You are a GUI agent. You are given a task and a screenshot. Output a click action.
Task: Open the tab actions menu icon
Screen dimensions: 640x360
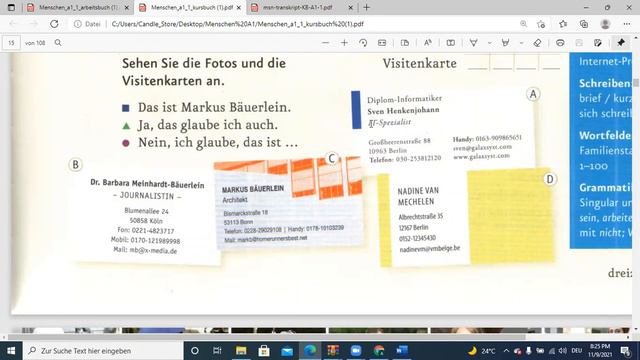(11, 7)
